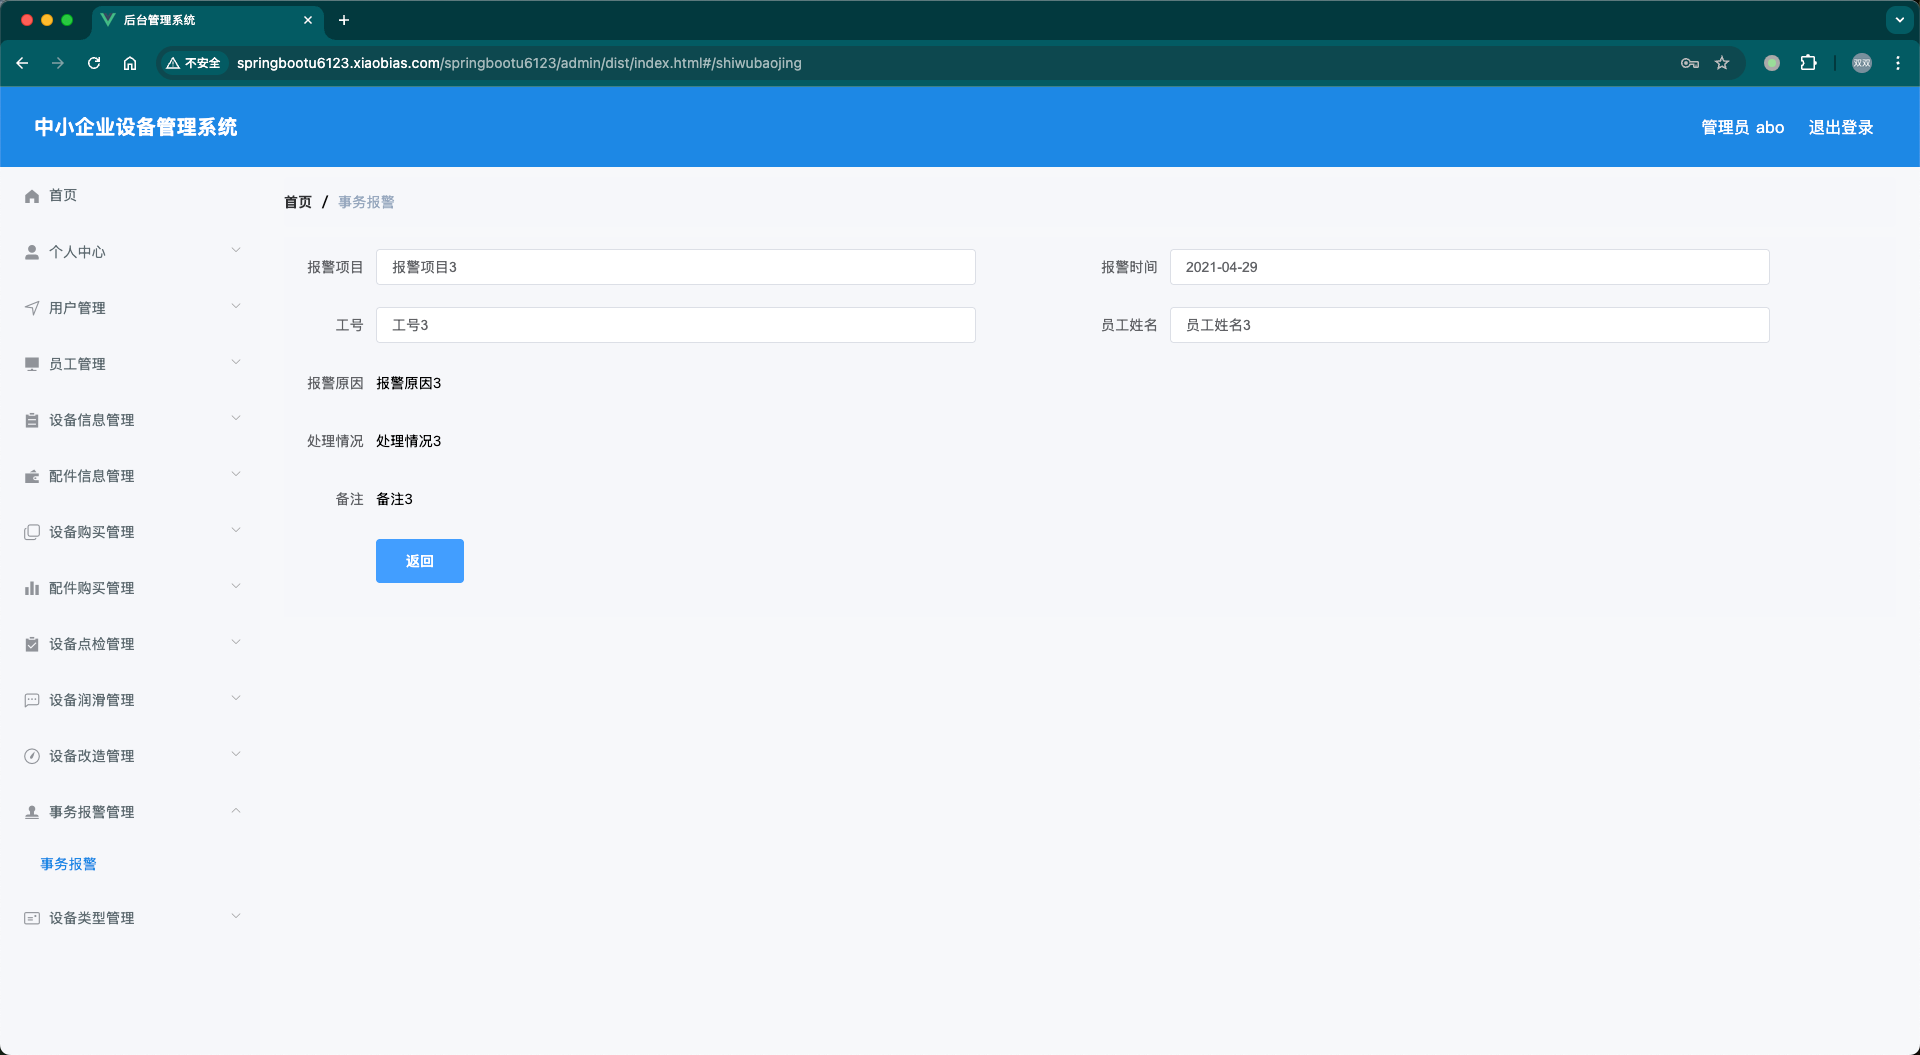Image resolution: width=1920 pixels, height=1055 pixels.
Task: Open the saved passwords key icon
Action: [1690, 63]
